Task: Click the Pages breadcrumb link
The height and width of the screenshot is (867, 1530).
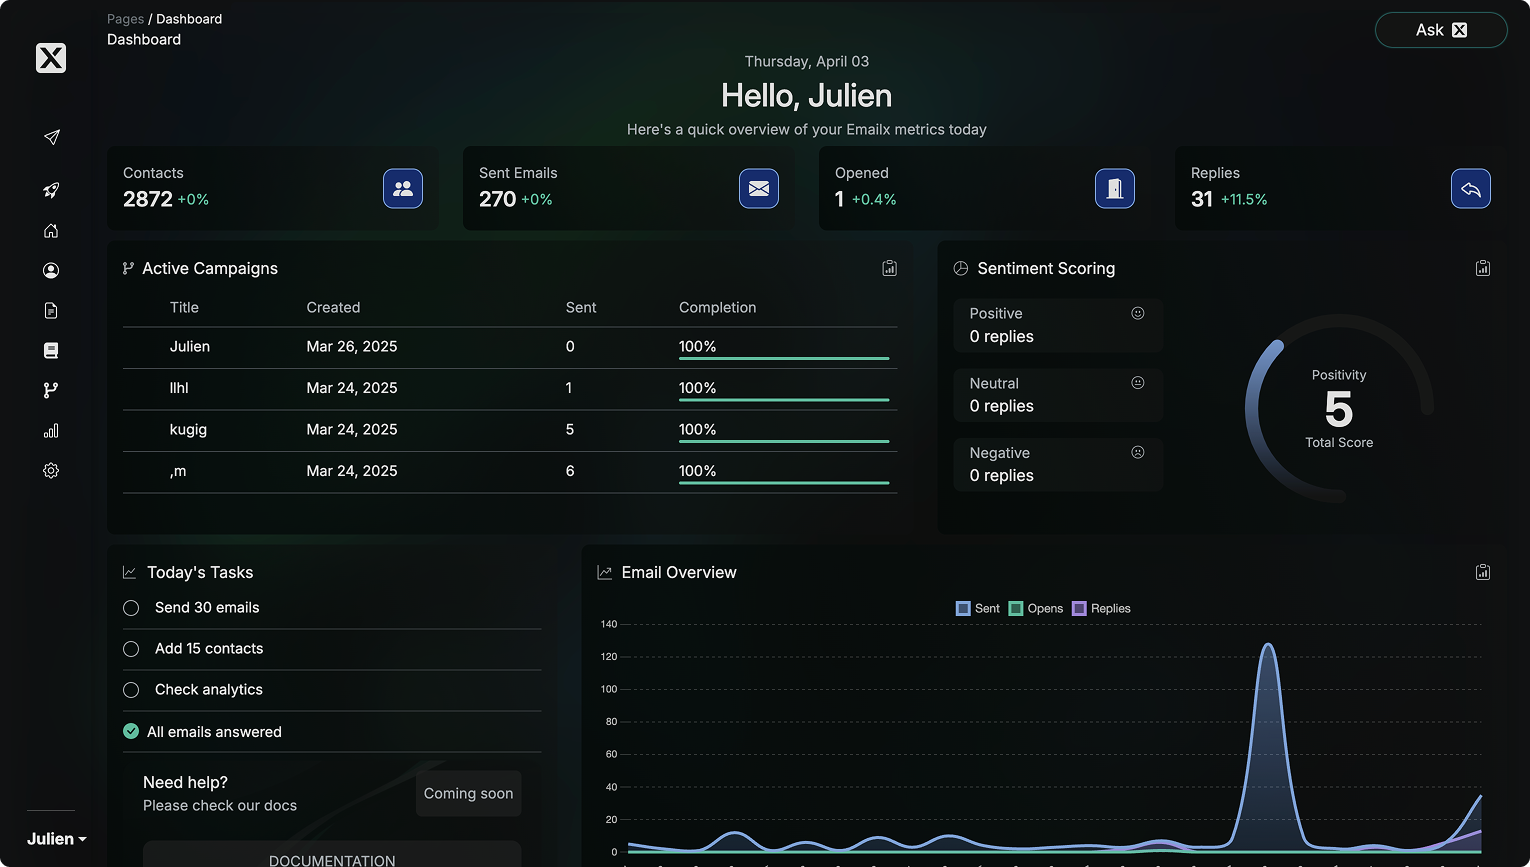Action: [x=125, y=19]
